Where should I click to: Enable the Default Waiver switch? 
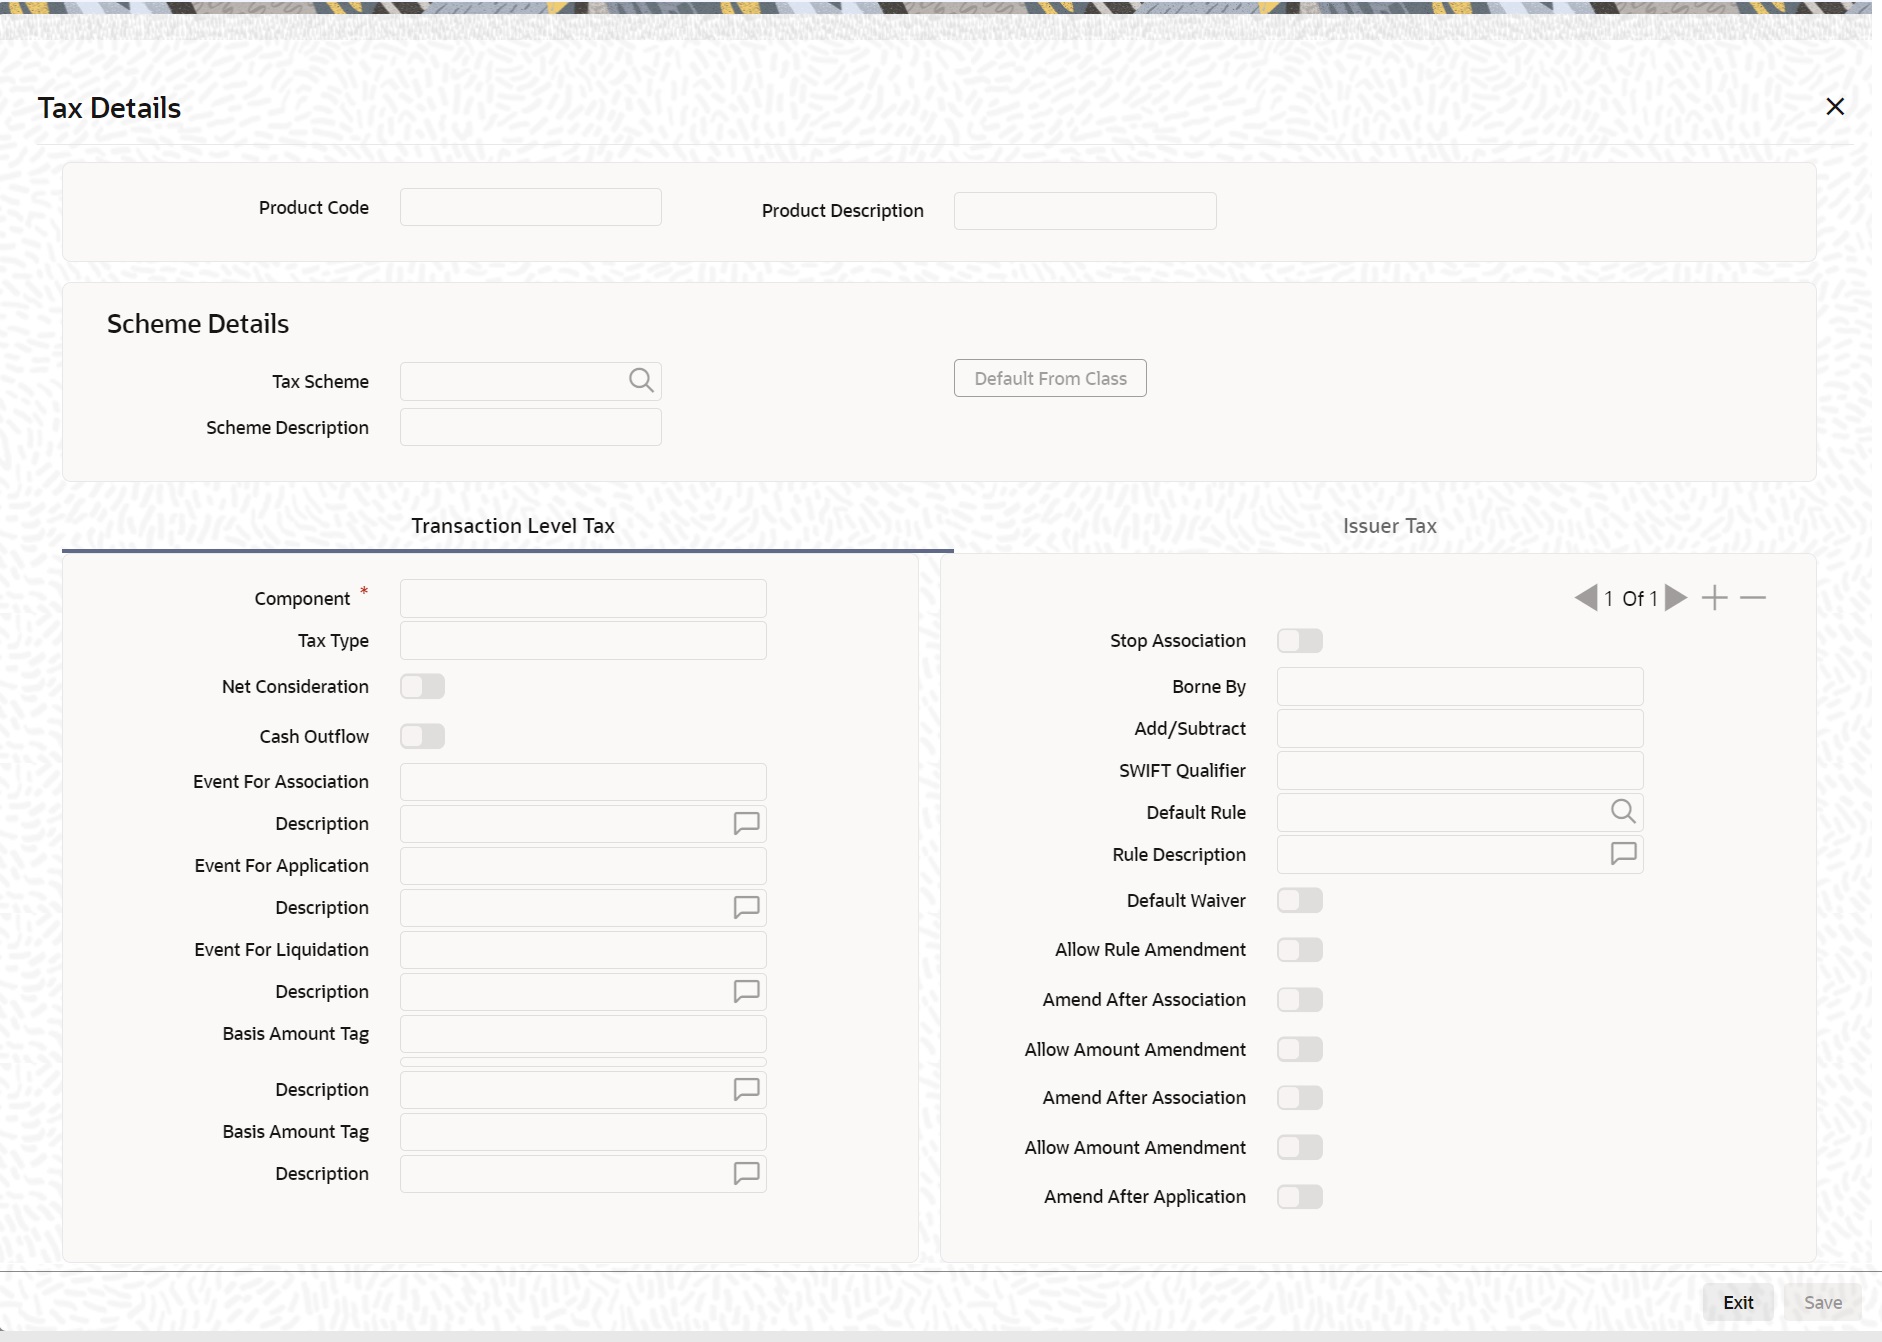click(1300, 900)
